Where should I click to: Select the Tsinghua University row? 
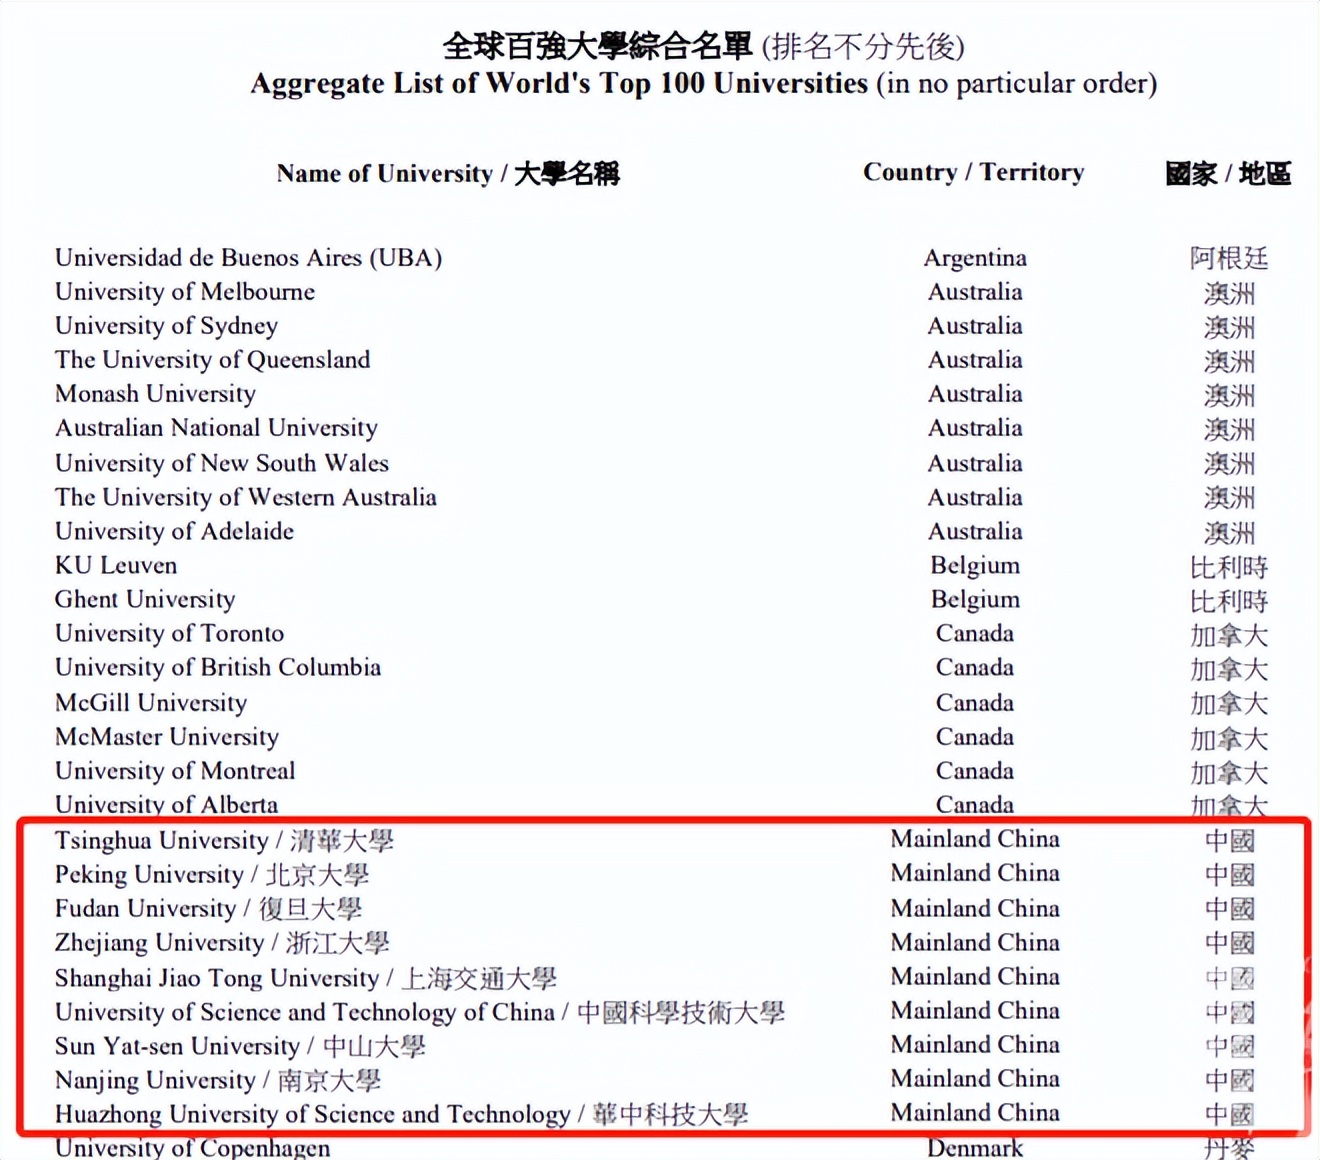223,840
